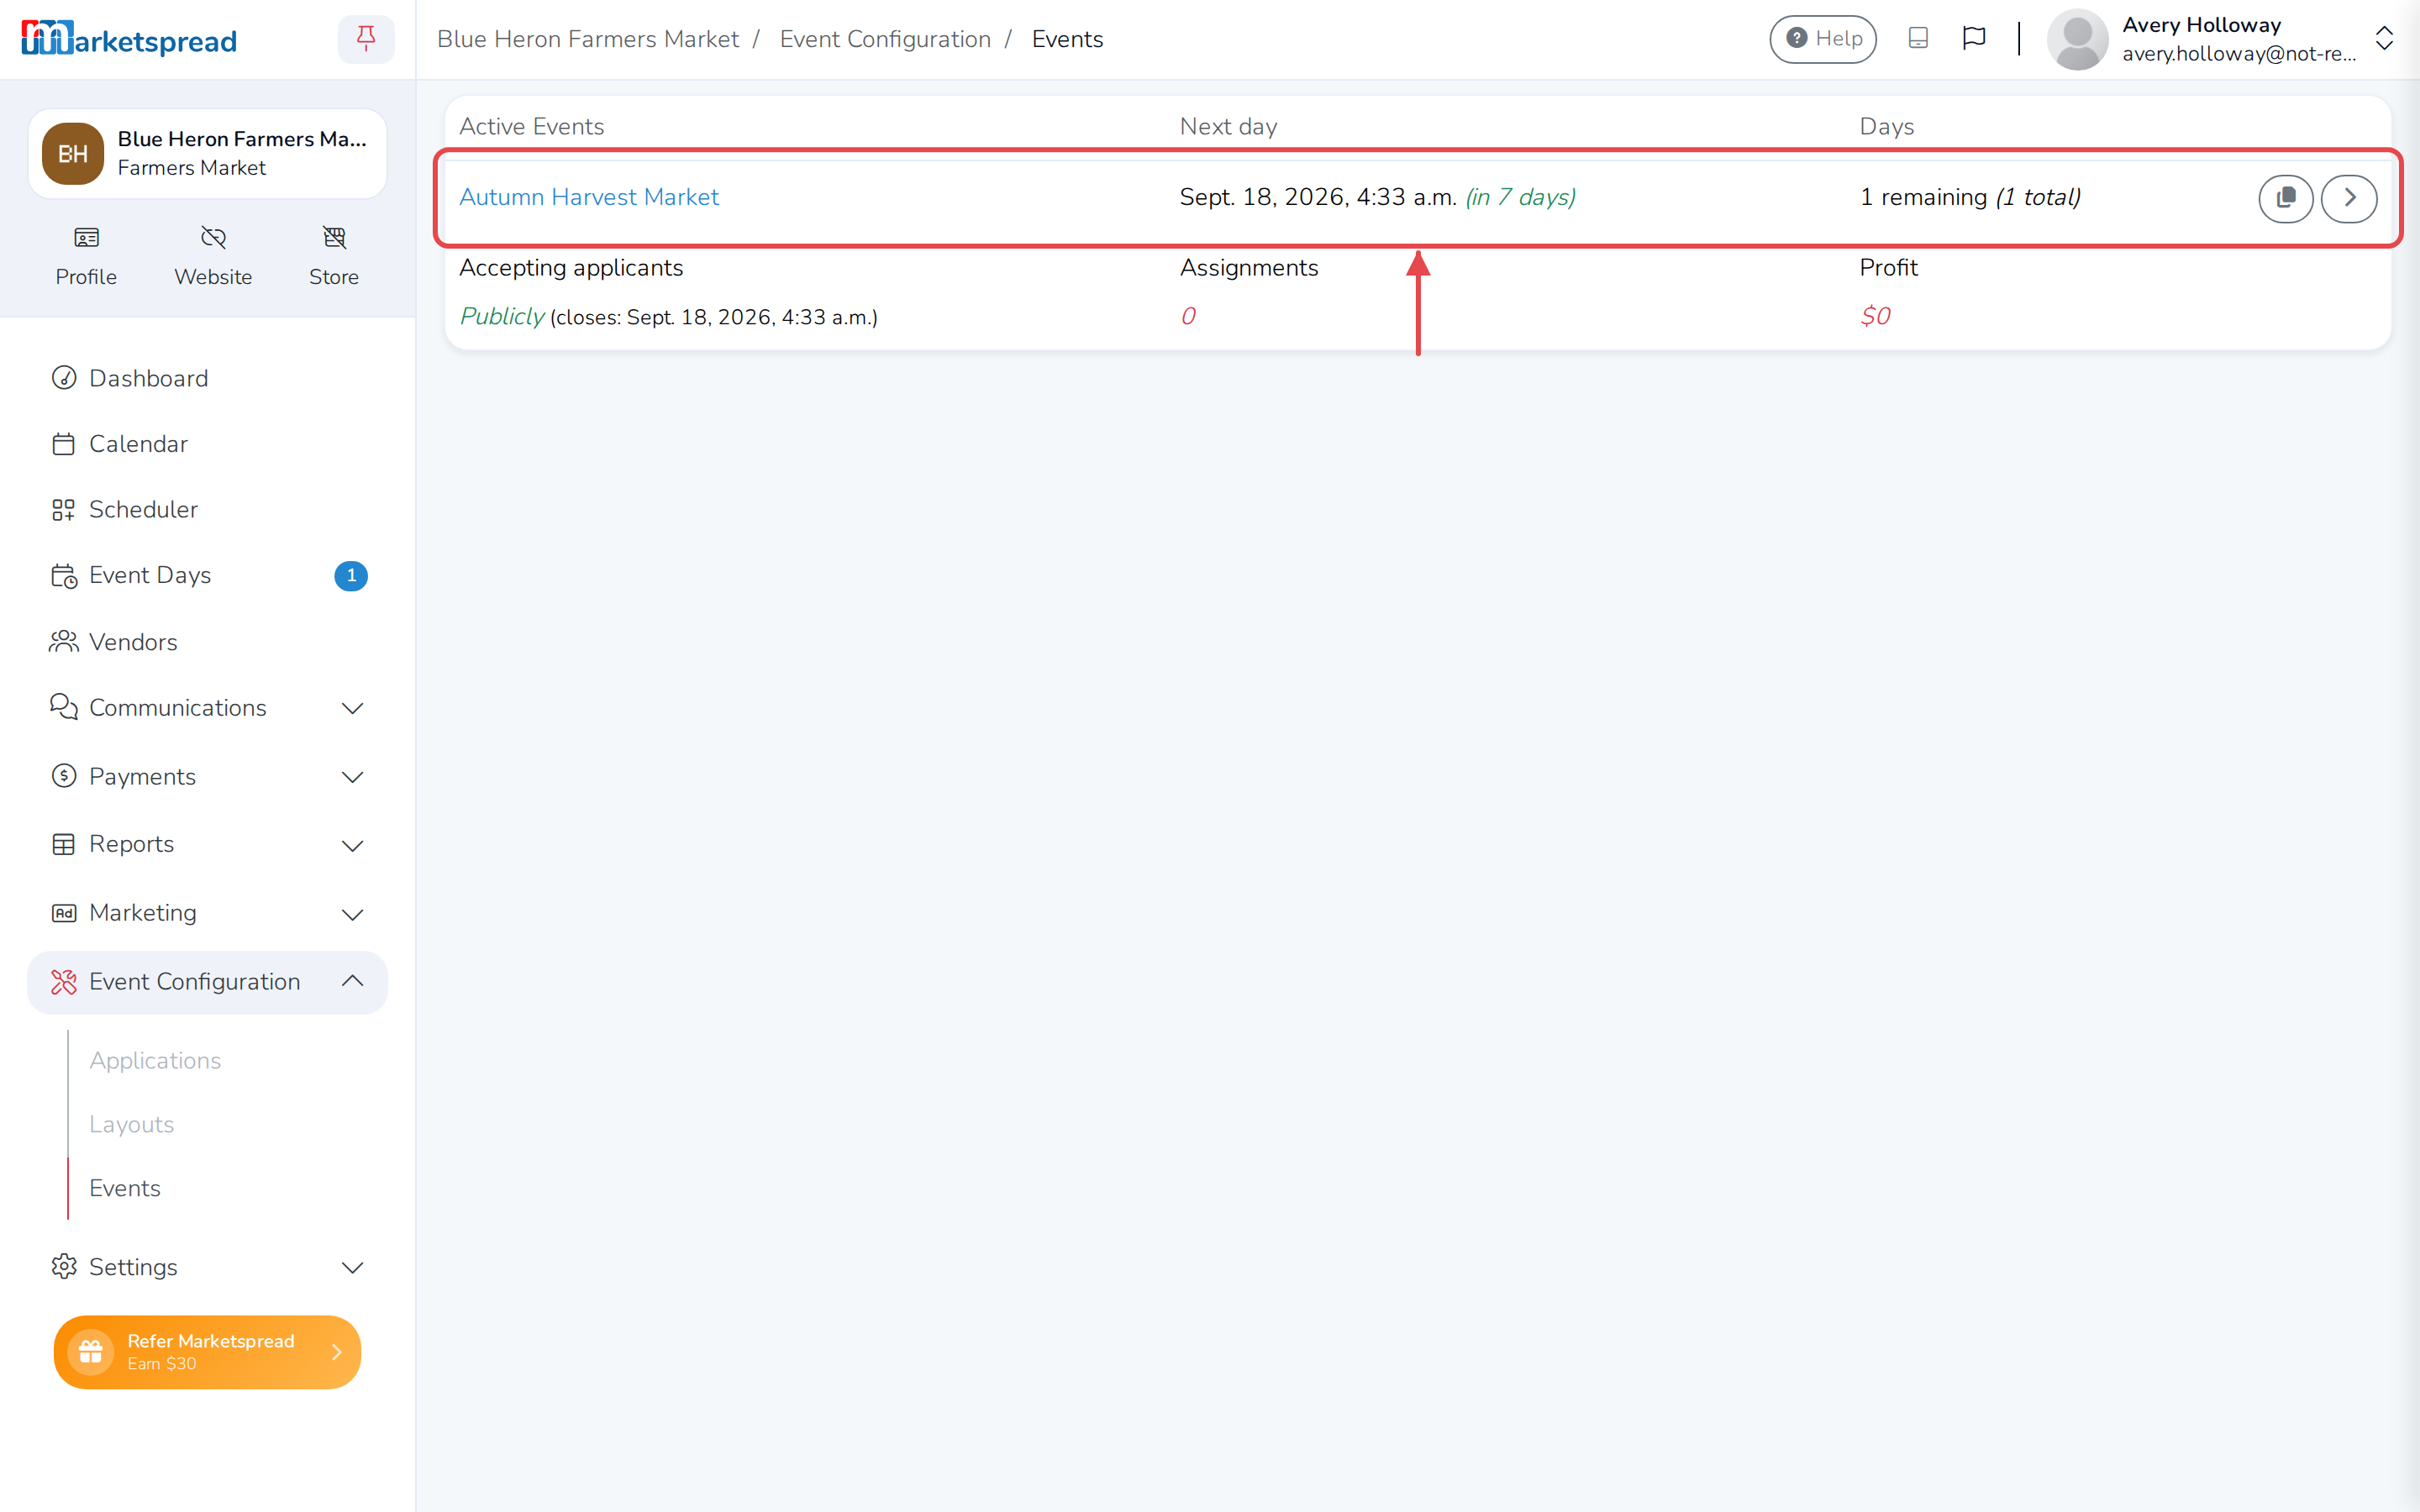Duplicate the Autumn Harvest Market event

coord(2285,198)
